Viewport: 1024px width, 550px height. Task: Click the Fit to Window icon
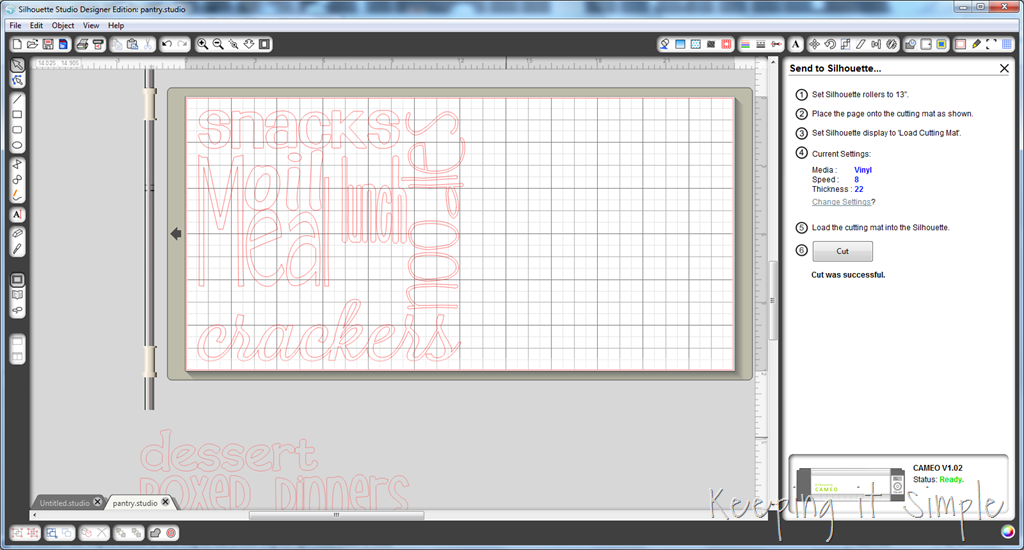coord(264,44)
